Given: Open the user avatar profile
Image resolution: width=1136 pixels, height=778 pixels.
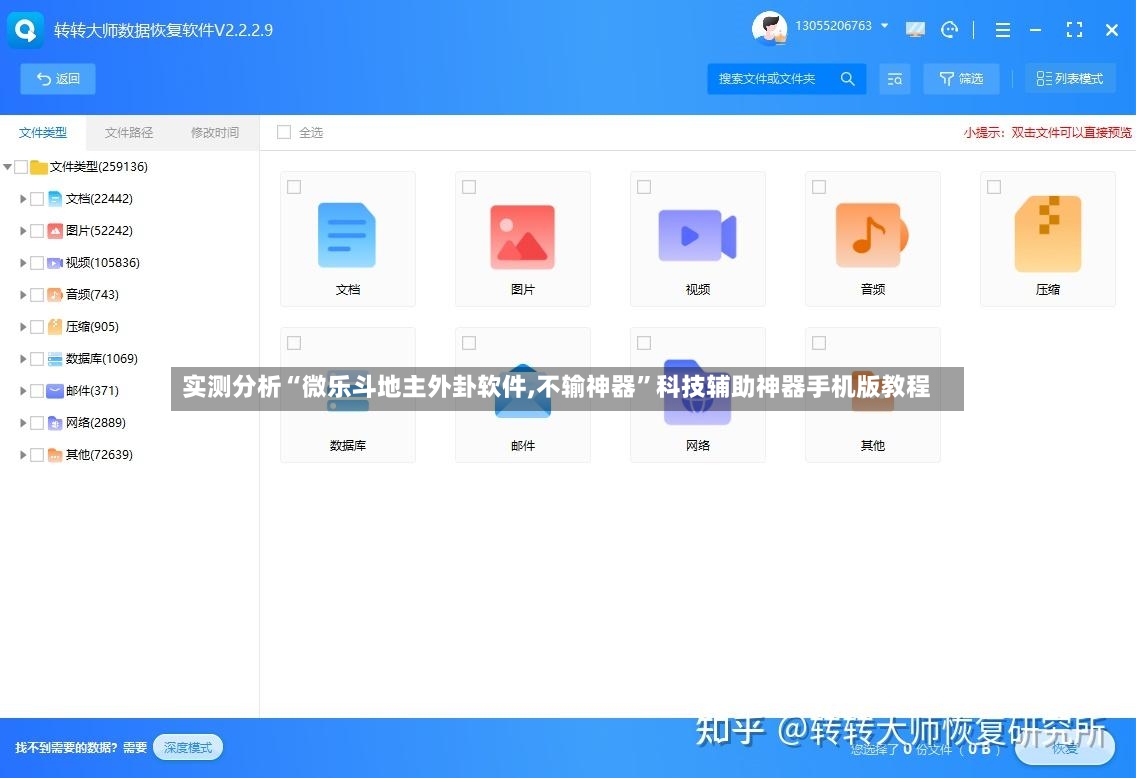Looking at the screenshot, I should [769, 28].
